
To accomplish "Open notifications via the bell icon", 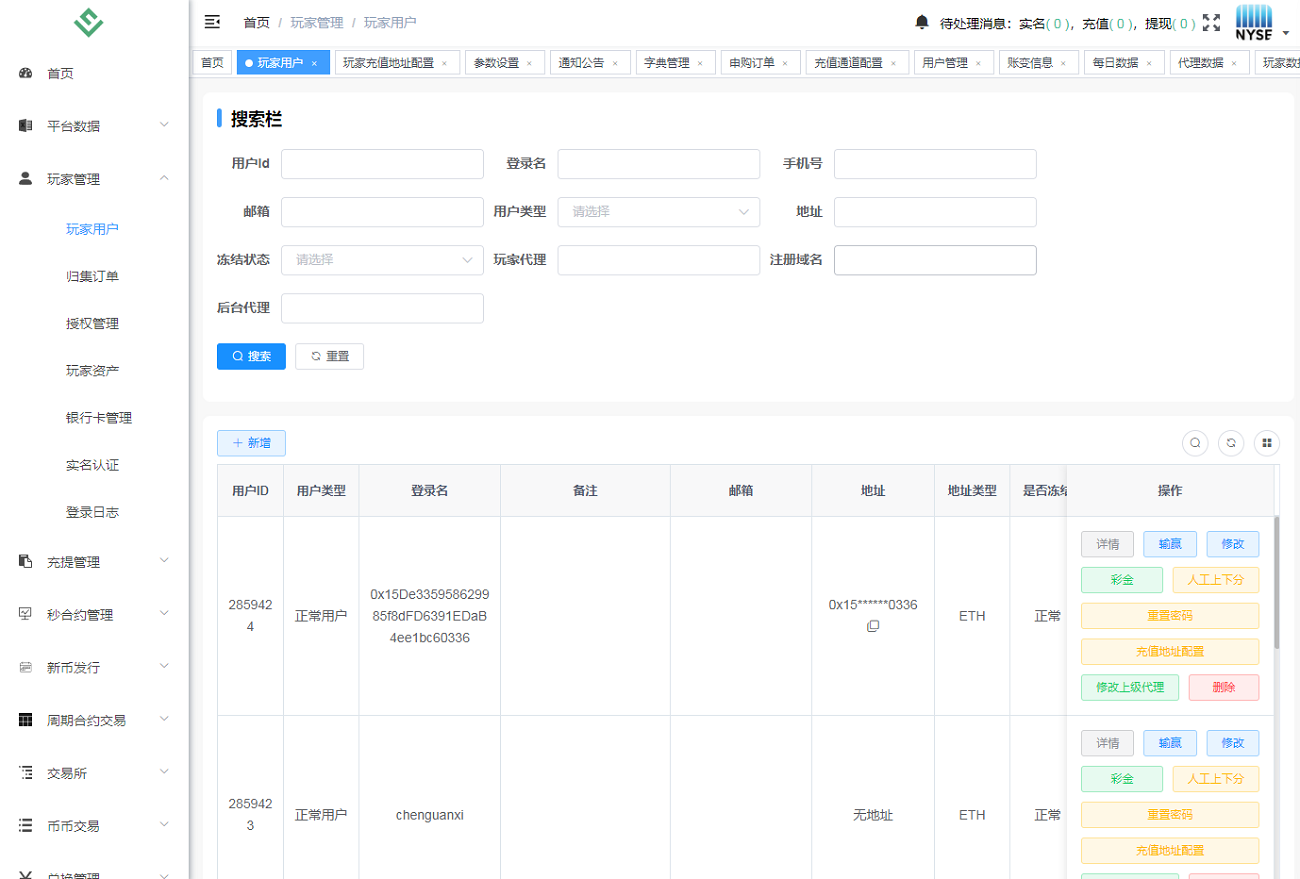I will click(x=922, y=22).
